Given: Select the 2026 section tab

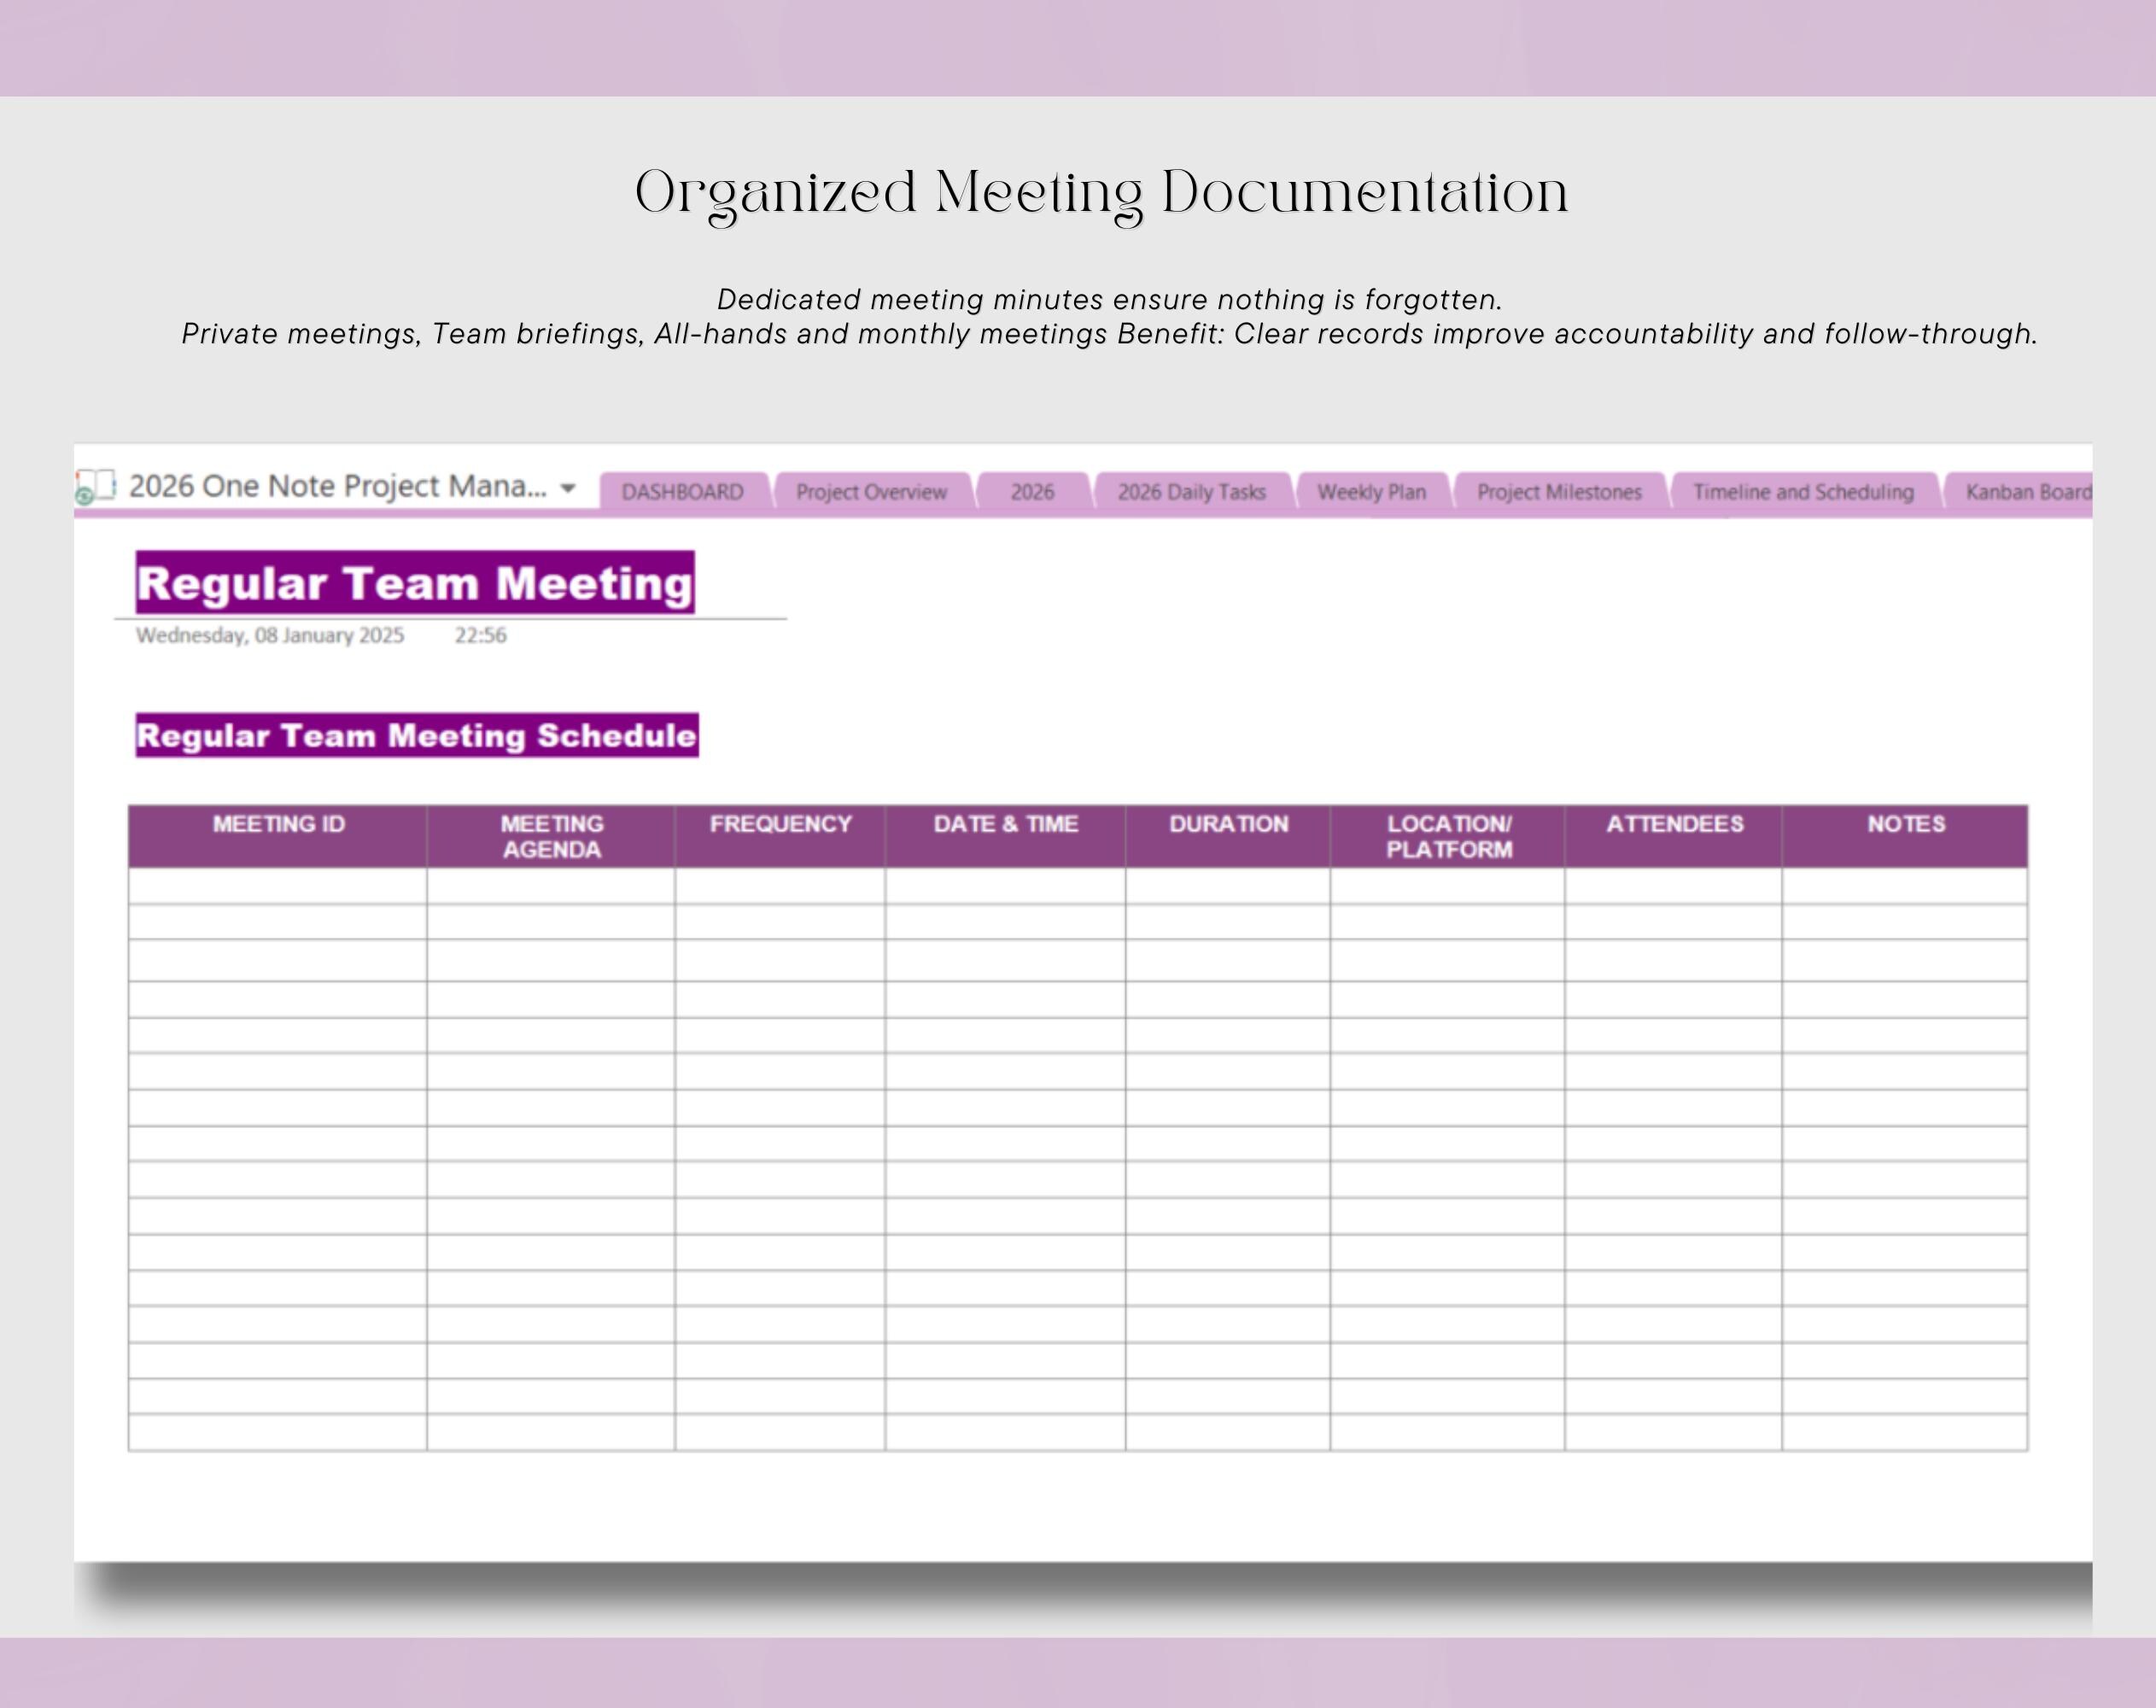Looking at the screenshot, I should tap(1032, 492).
